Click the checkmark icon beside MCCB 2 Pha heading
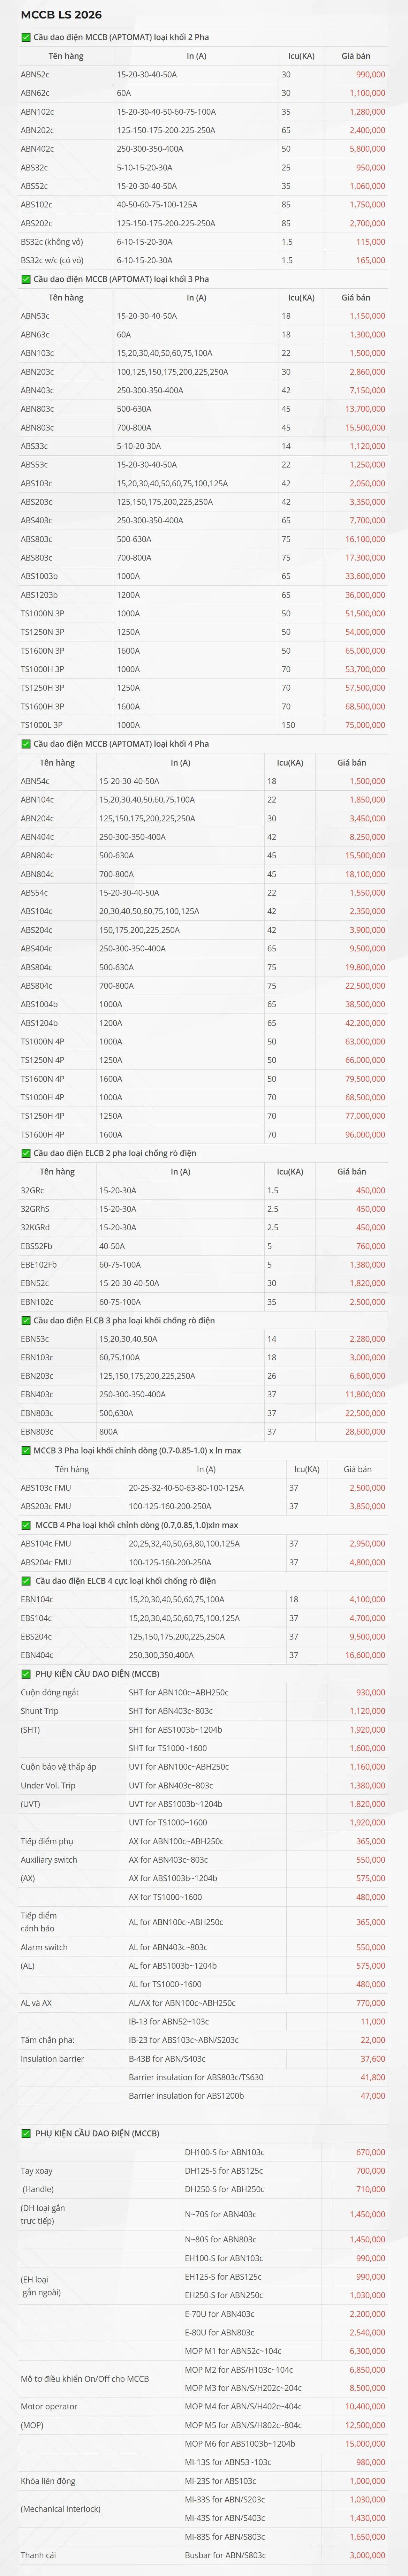This screenshot has height=2576, width=408. (x=26, y=37)
